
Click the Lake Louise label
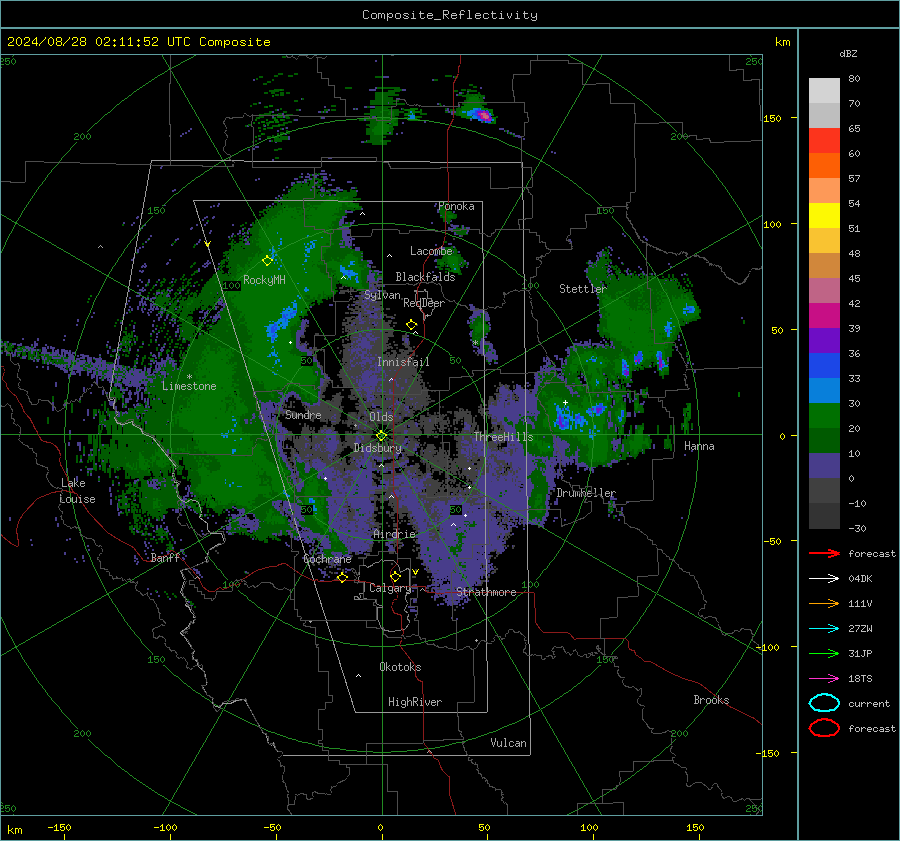pyautogui.click(x=78, y=491)
